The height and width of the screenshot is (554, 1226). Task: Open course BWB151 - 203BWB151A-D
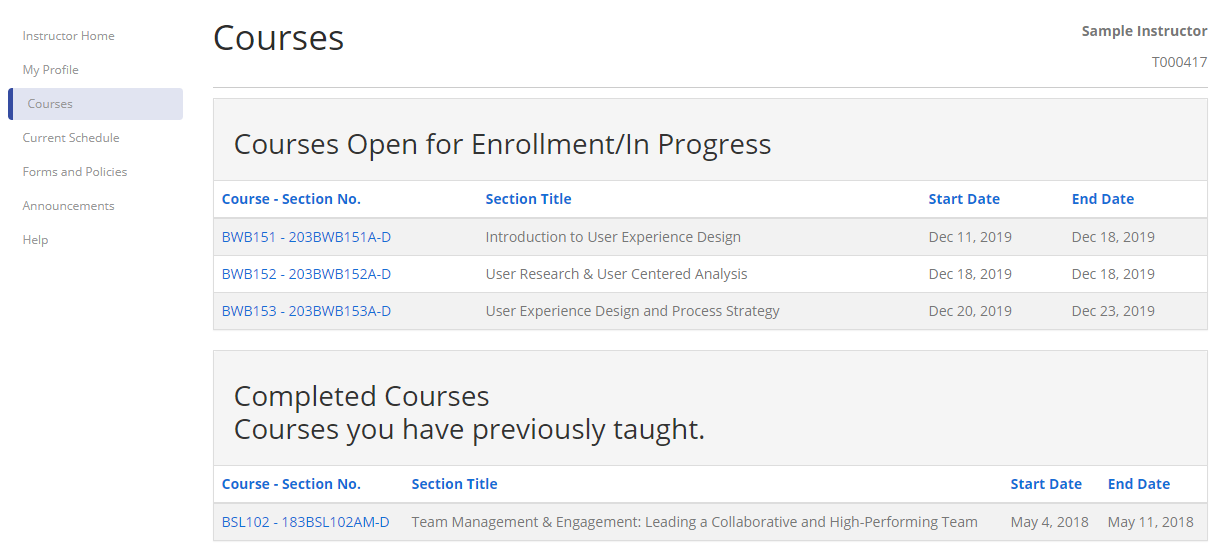(x=306, y=237)
